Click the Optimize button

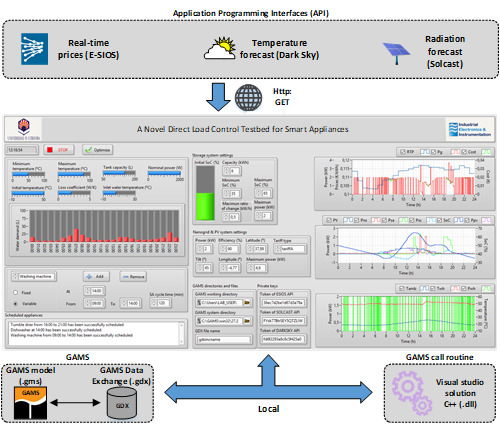[98, 150]
